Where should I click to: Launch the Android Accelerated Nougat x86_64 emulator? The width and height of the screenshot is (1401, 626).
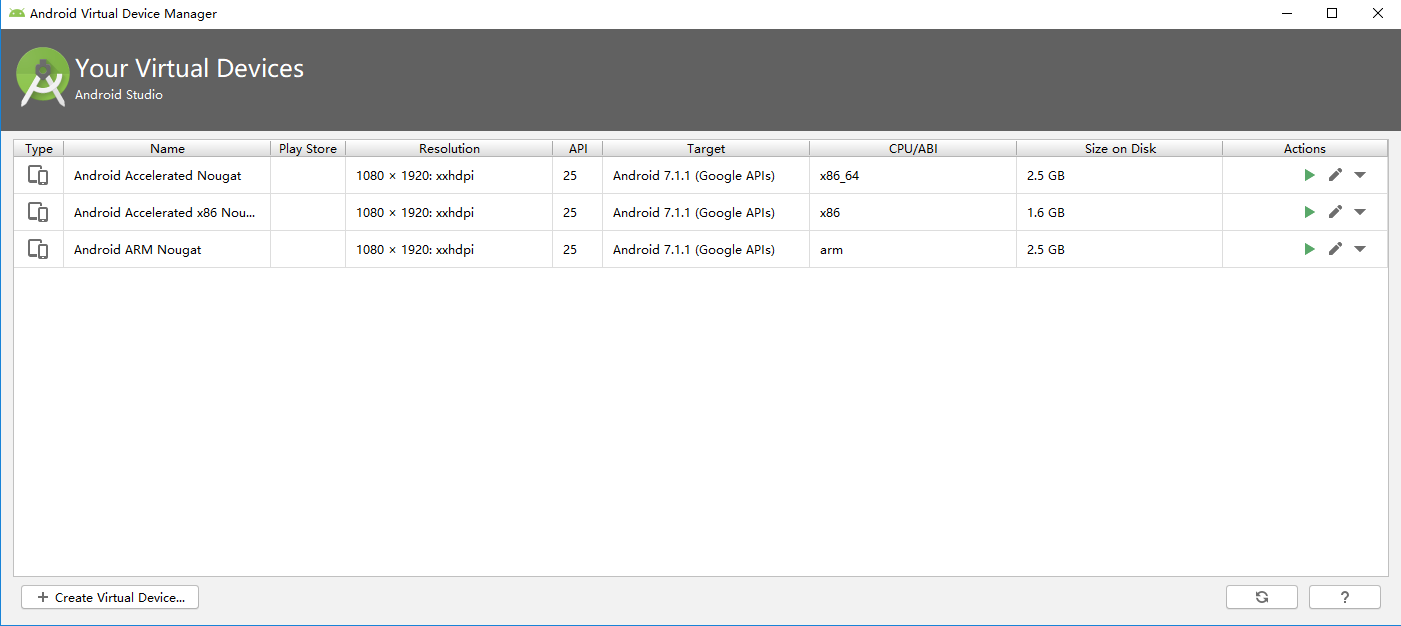[1309, 175]
